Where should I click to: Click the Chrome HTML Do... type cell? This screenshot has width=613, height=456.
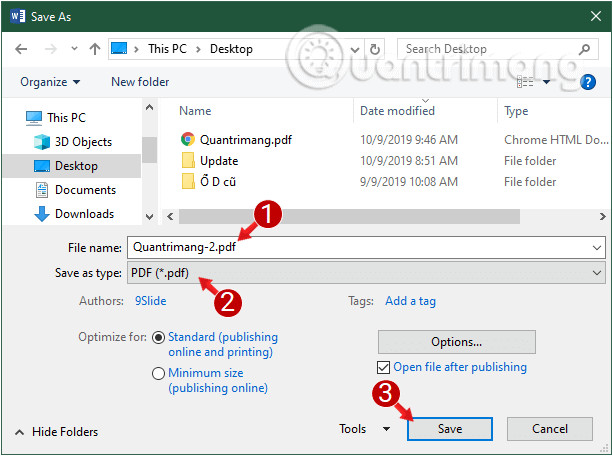(556, 140)
